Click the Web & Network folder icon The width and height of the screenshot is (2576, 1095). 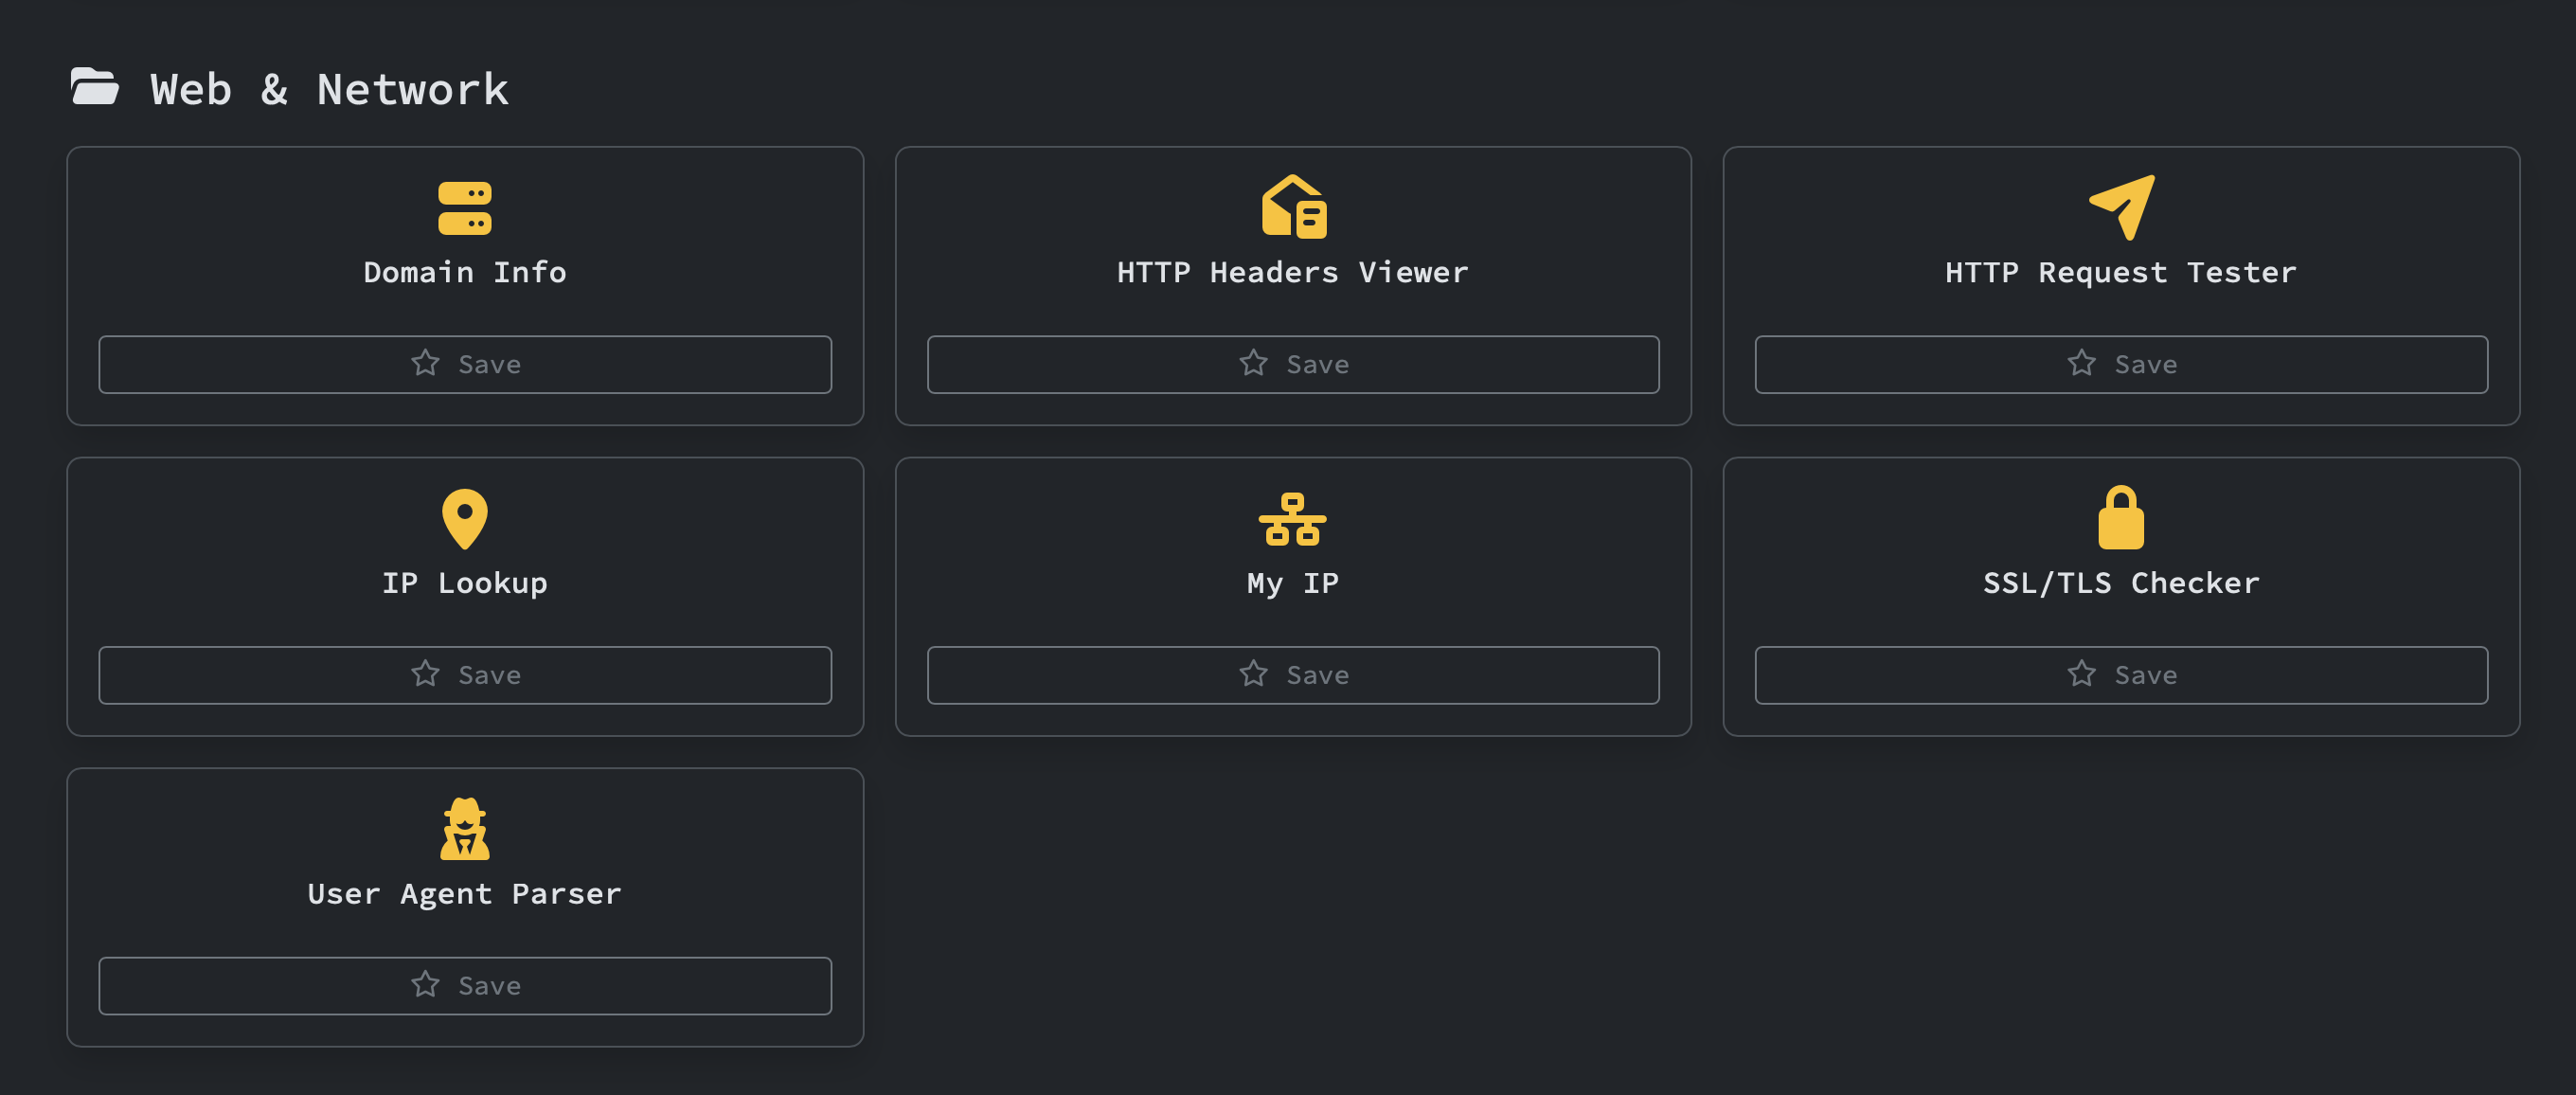coord(94,88)
